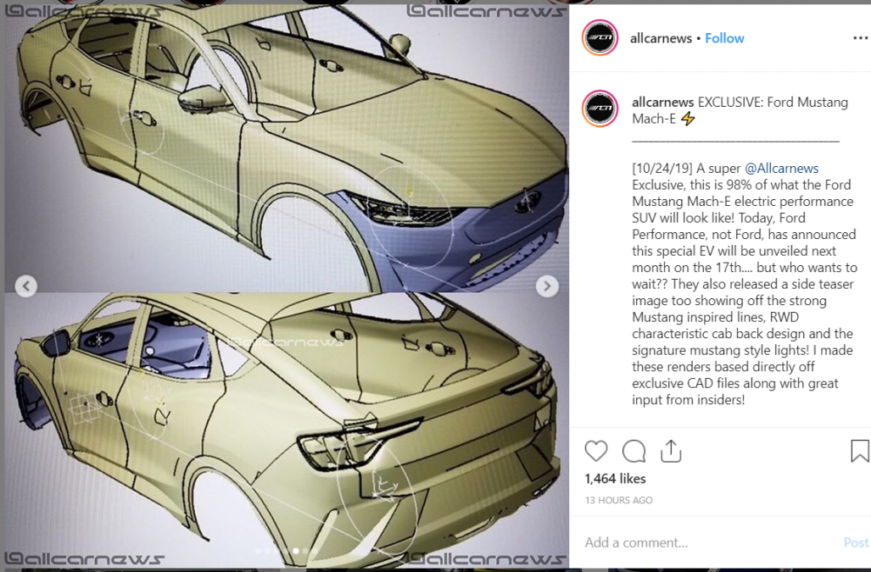Click the 13 HOURS AGO timestamp

coord(619,500)
